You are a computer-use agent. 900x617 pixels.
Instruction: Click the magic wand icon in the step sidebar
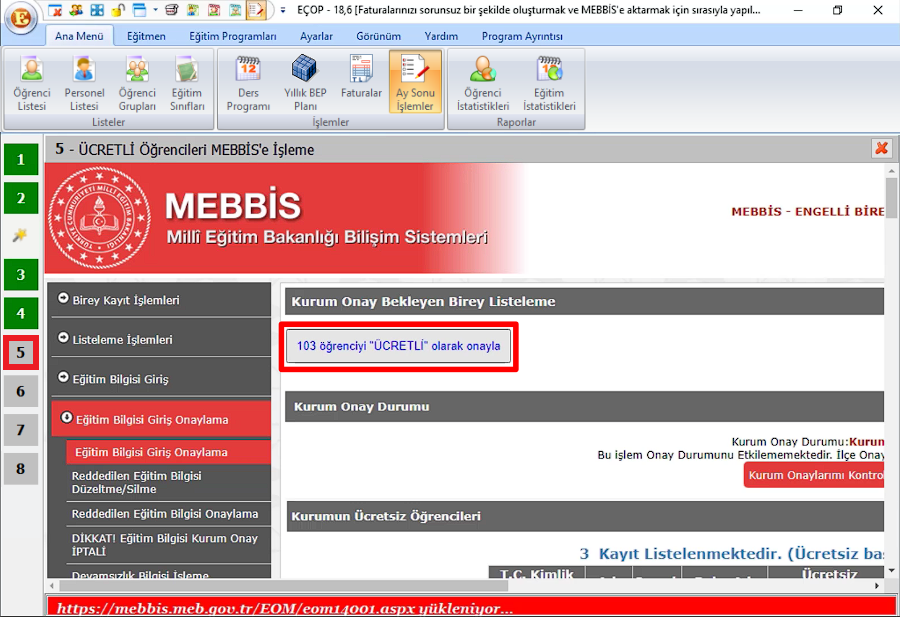[x=20, y=235]
